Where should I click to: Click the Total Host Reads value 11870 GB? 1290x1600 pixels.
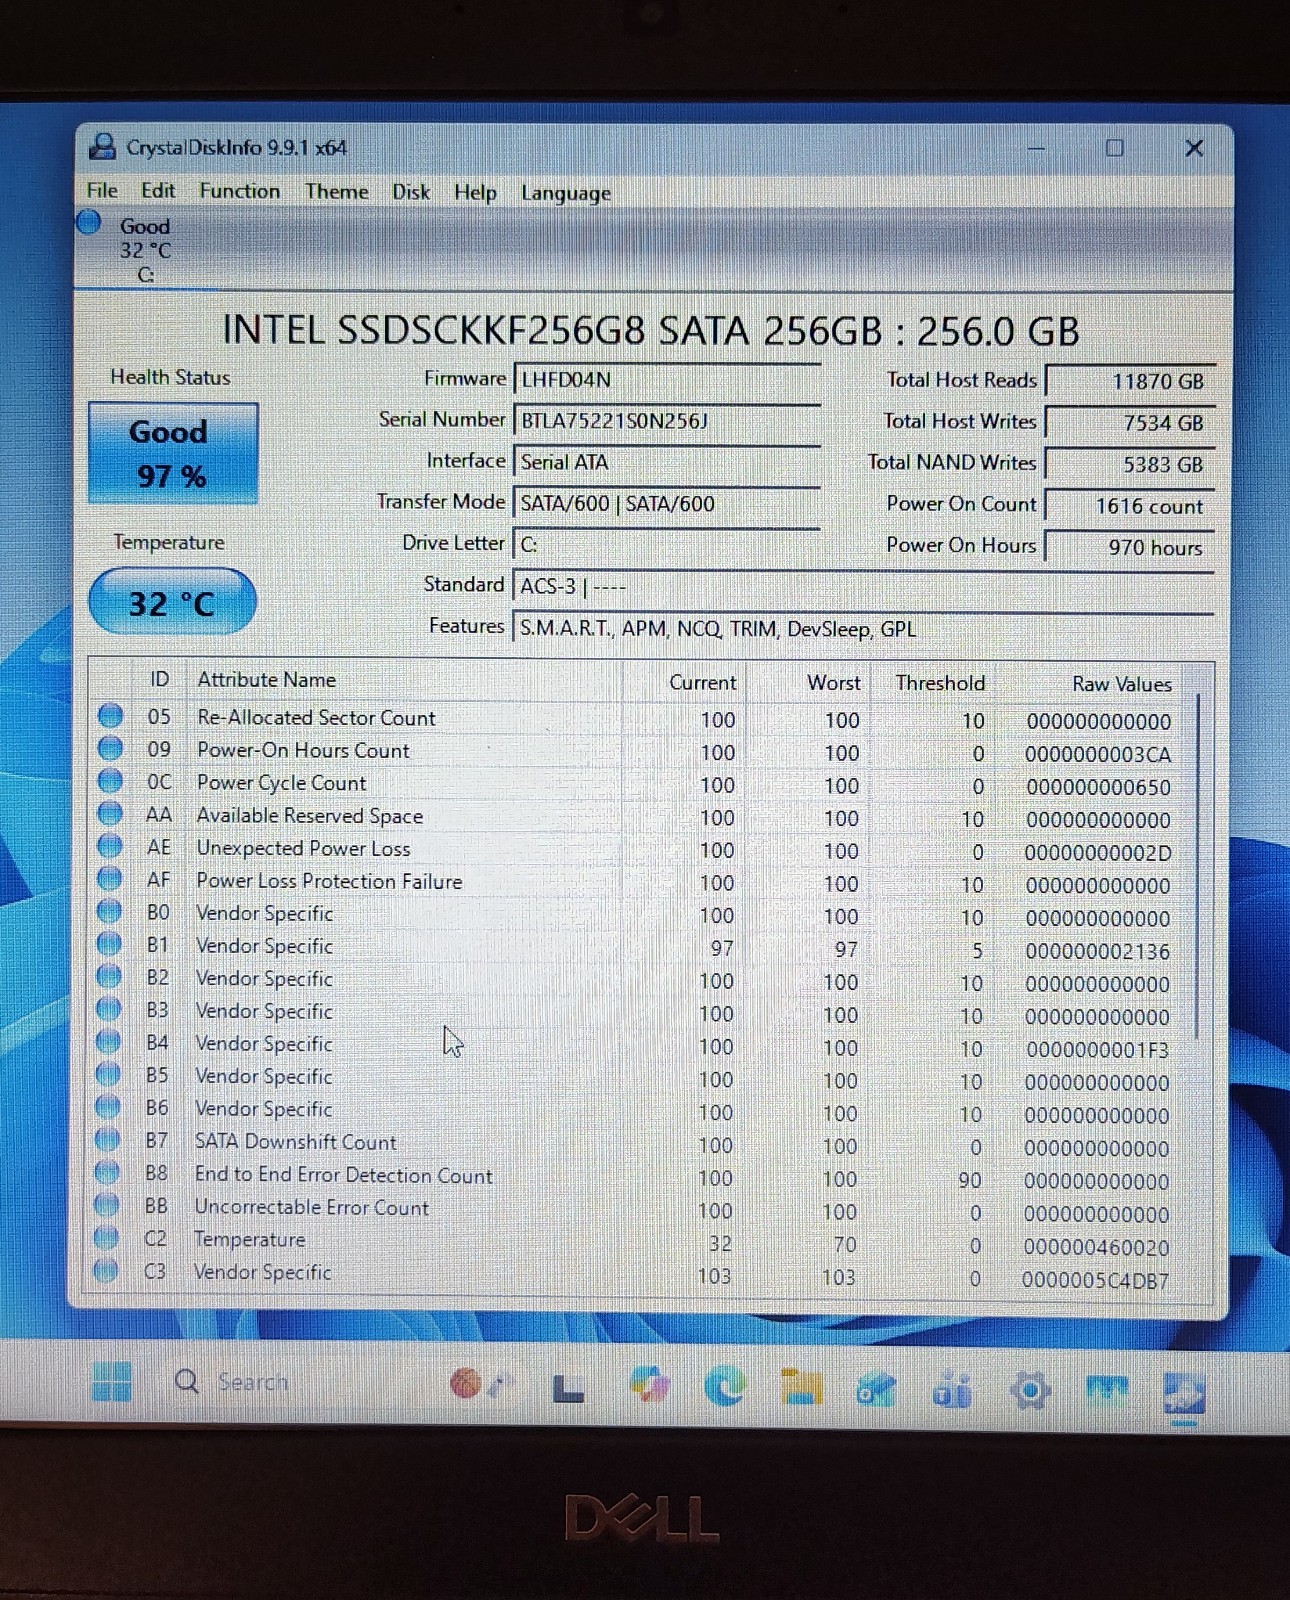1131,381
